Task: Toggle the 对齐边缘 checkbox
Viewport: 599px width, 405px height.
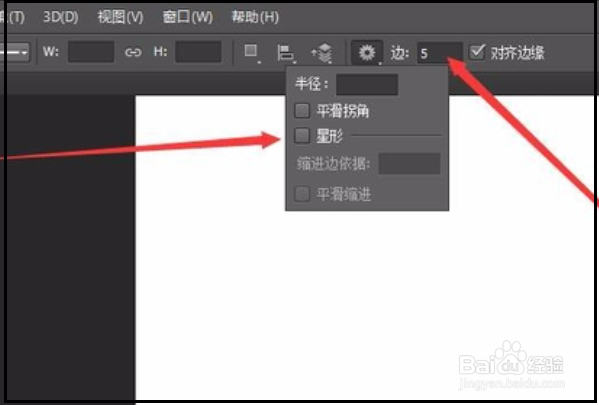Action: (477, 52)
